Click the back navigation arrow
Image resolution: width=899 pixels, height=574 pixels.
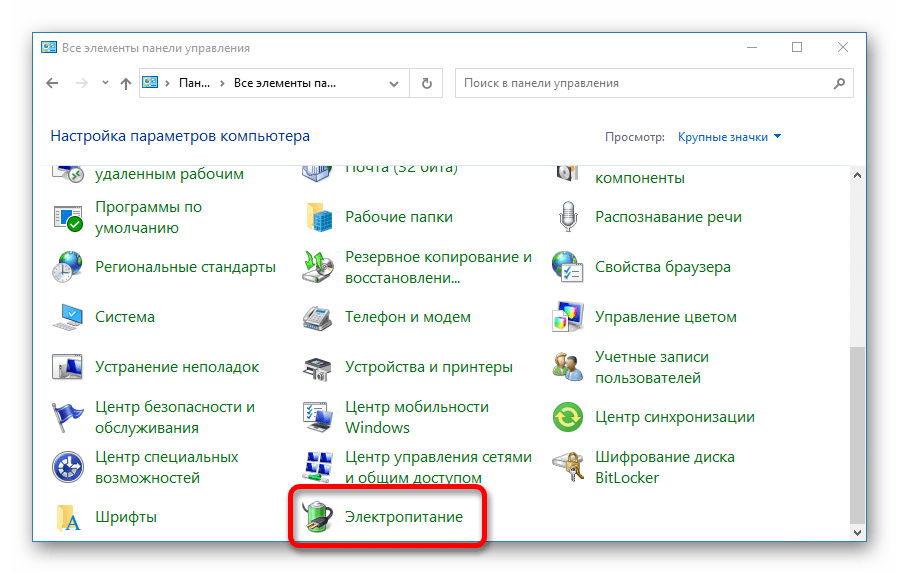pyautogui.click(x=53, y=84)
